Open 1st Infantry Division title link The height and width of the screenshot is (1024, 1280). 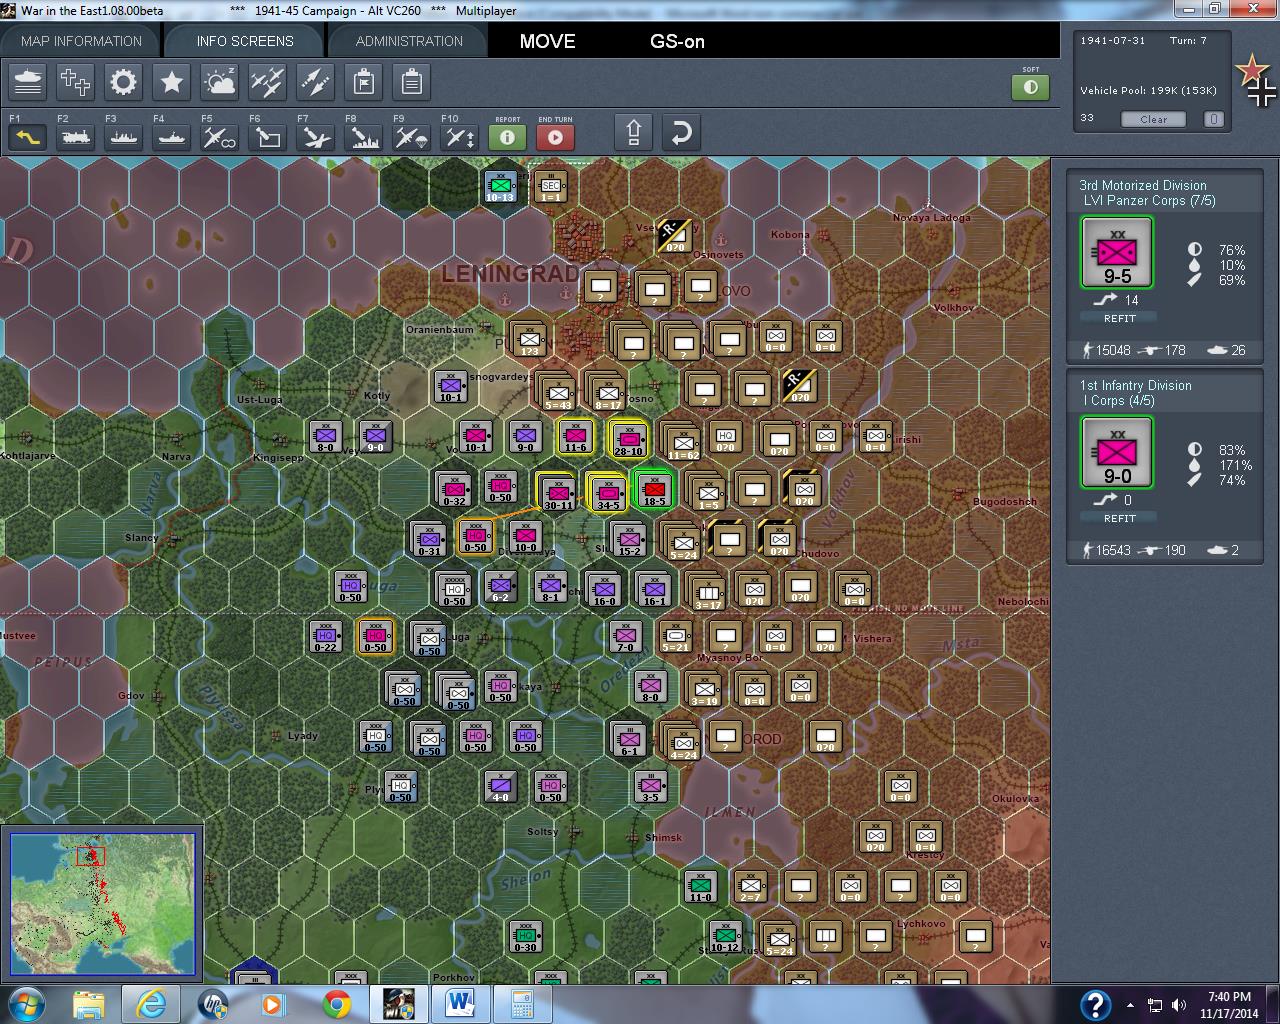tap(1135, 385)
